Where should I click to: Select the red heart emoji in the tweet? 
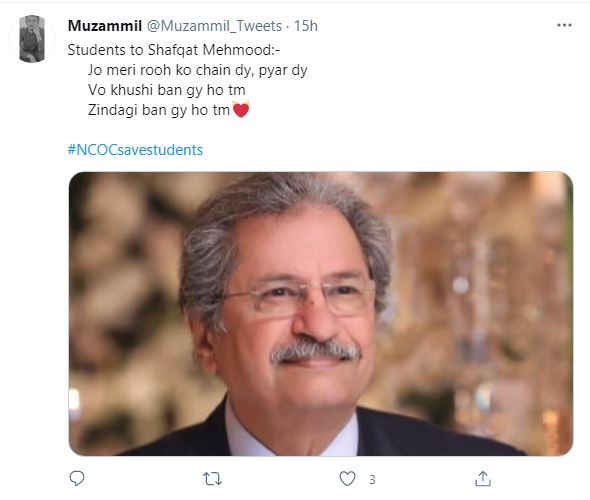pos(241,110)
